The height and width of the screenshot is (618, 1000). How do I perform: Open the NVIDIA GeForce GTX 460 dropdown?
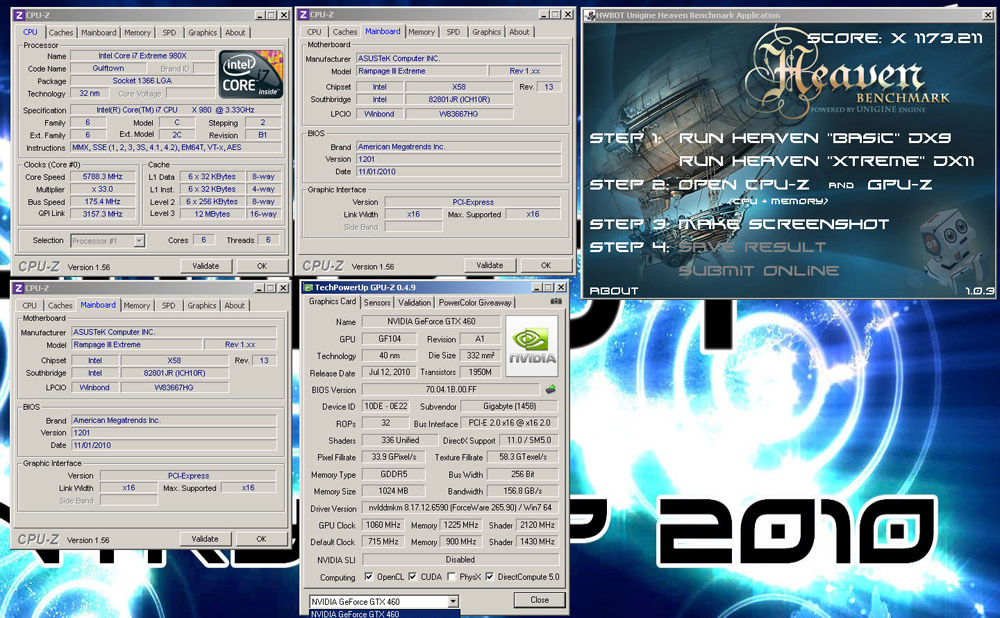453,601
